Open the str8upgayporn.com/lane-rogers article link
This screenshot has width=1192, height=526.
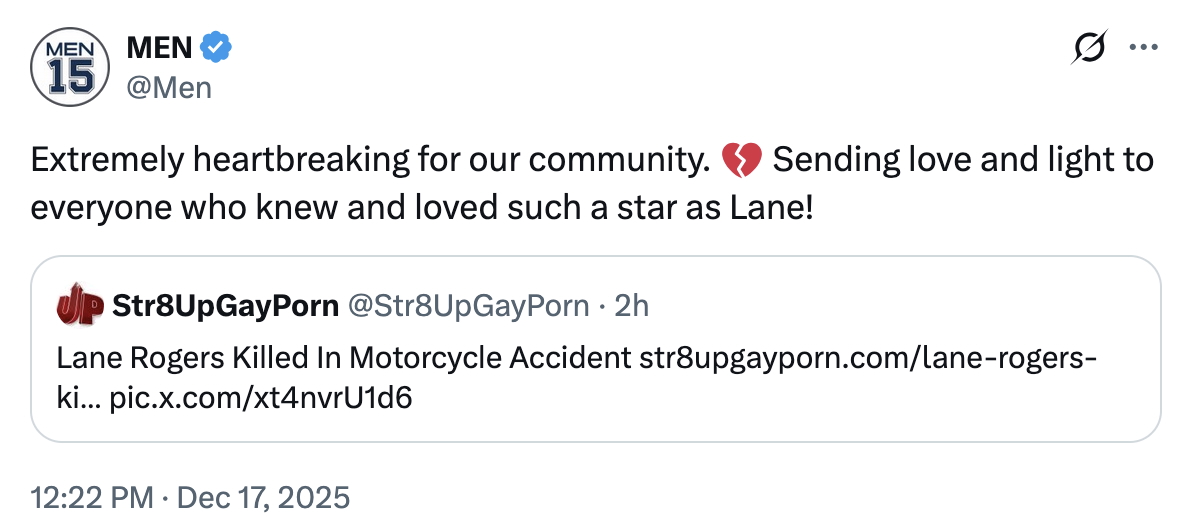[868, 358]
